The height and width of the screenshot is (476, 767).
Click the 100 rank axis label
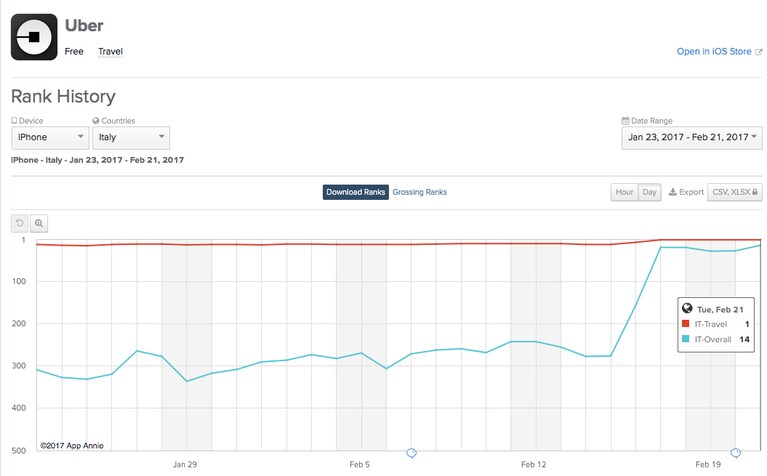click(x=19, y=281)
